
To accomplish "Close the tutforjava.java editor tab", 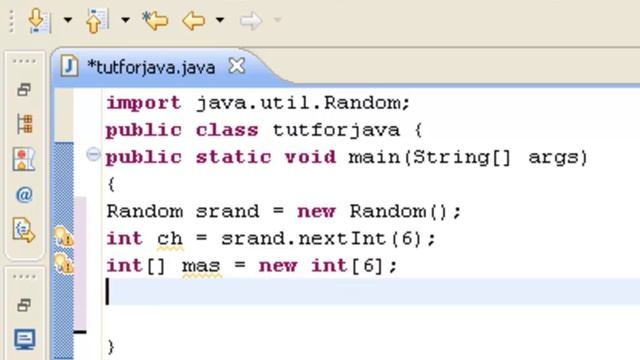I will [x=237, y=65].
